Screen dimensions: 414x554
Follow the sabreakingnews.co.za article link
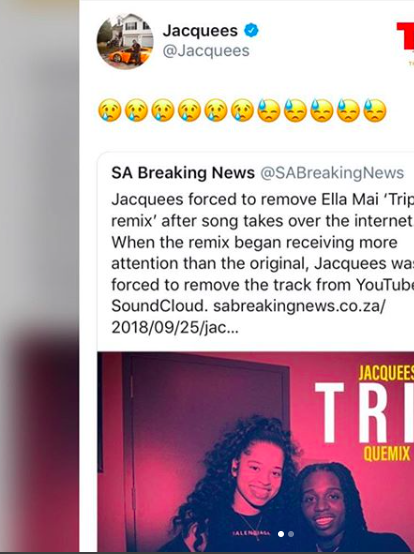tap(299, 306)
